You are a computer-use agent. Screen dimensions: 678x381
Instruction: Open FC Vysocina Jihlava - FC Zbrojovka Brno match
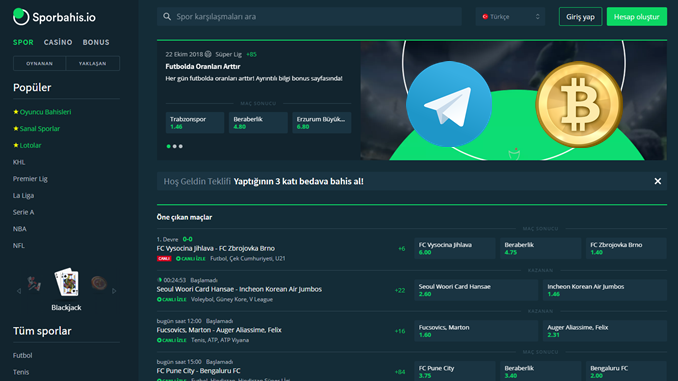(215, 248)
